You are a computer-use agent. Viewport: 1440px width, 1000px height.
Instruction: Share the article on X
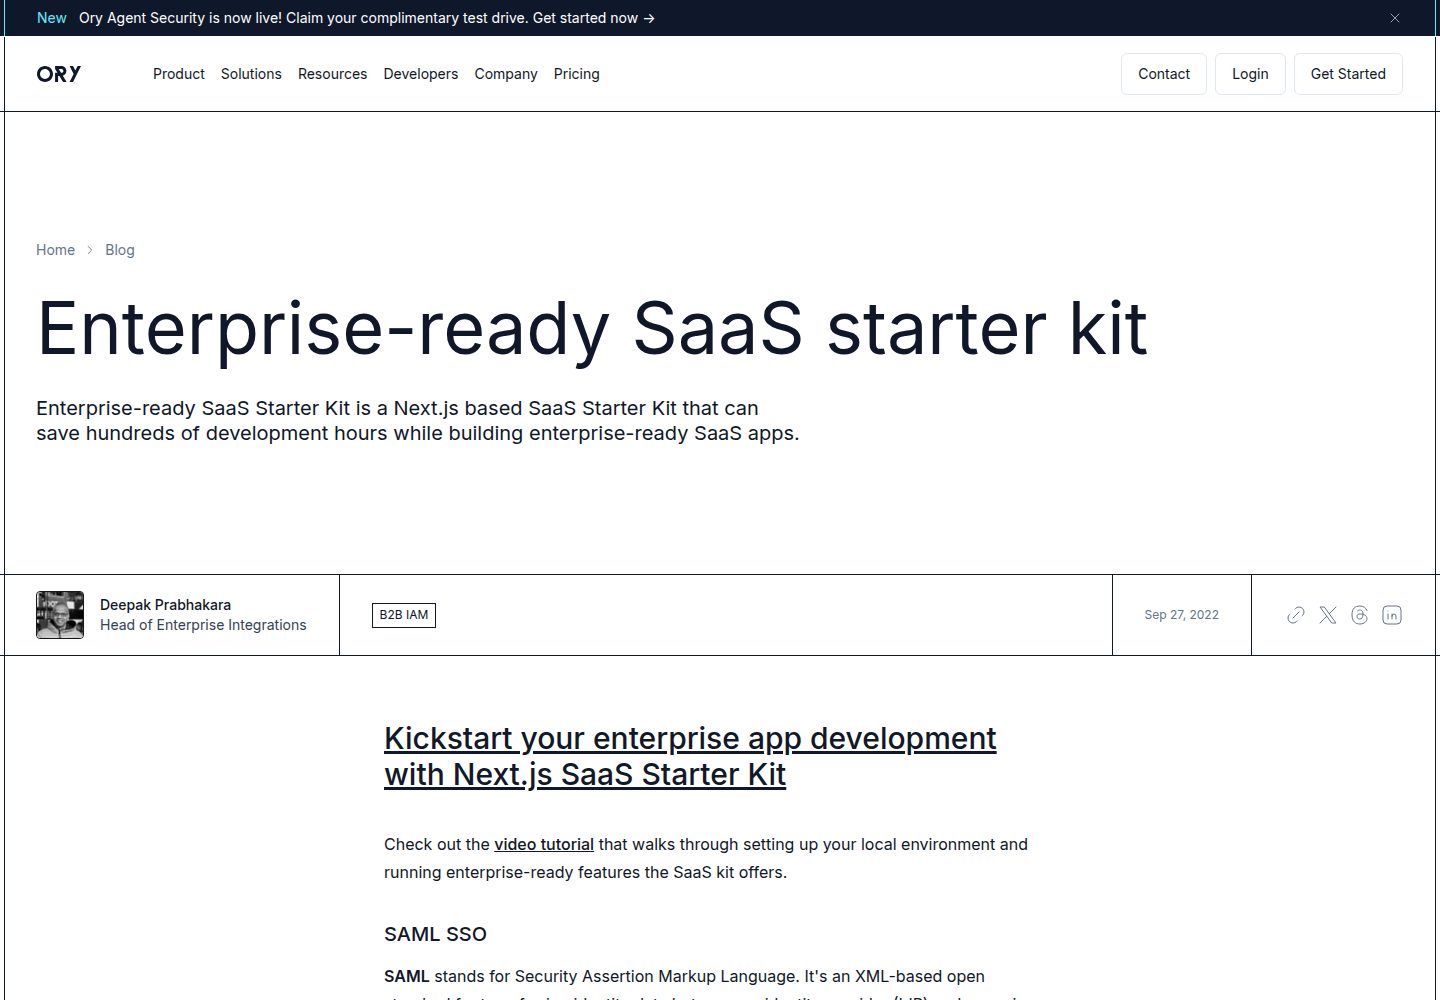1328,615
